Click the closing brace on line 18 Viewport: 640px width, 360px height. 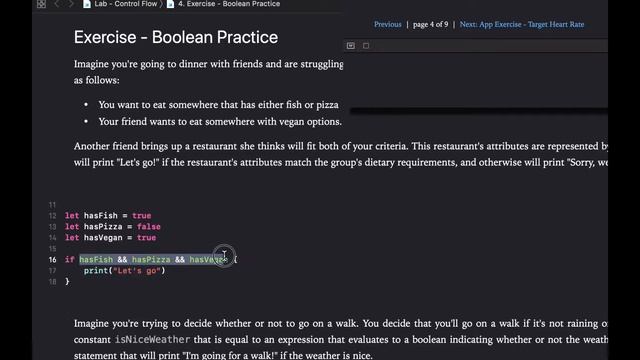click(67, 282)
